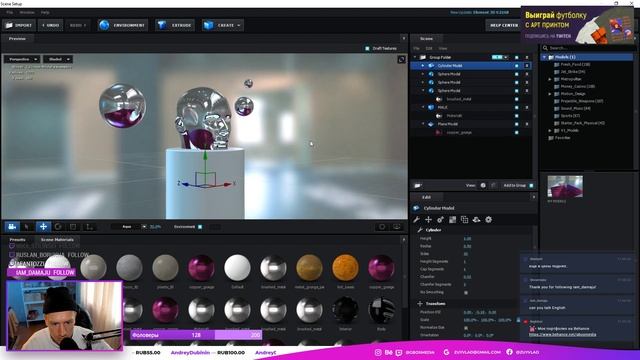Open the File menu in the title bar area
The width and height of the screenshot is (640, 360).
tap(9, 13)
